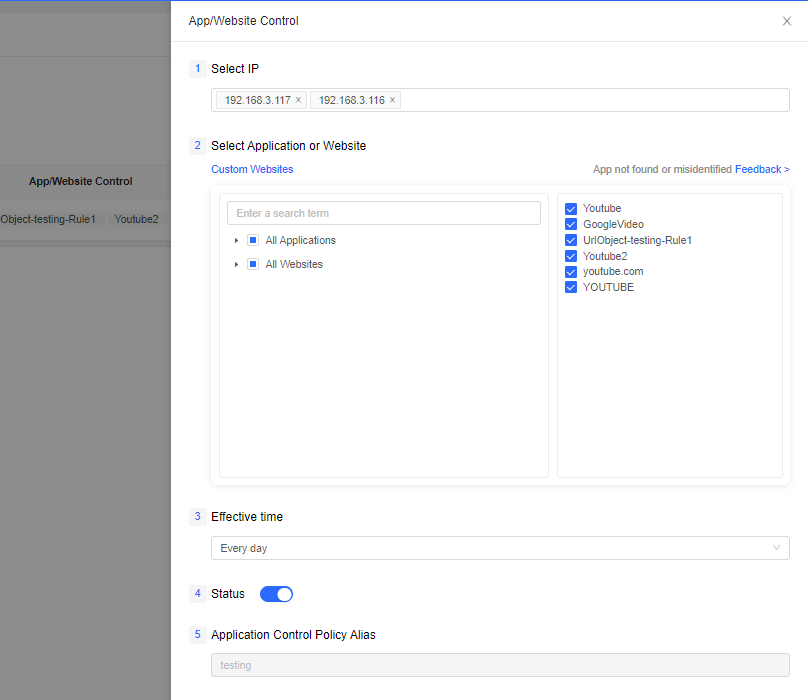Remove IP tag 192.168.3.117
This screenshot has width=808, height=700.
click(298, 100)
